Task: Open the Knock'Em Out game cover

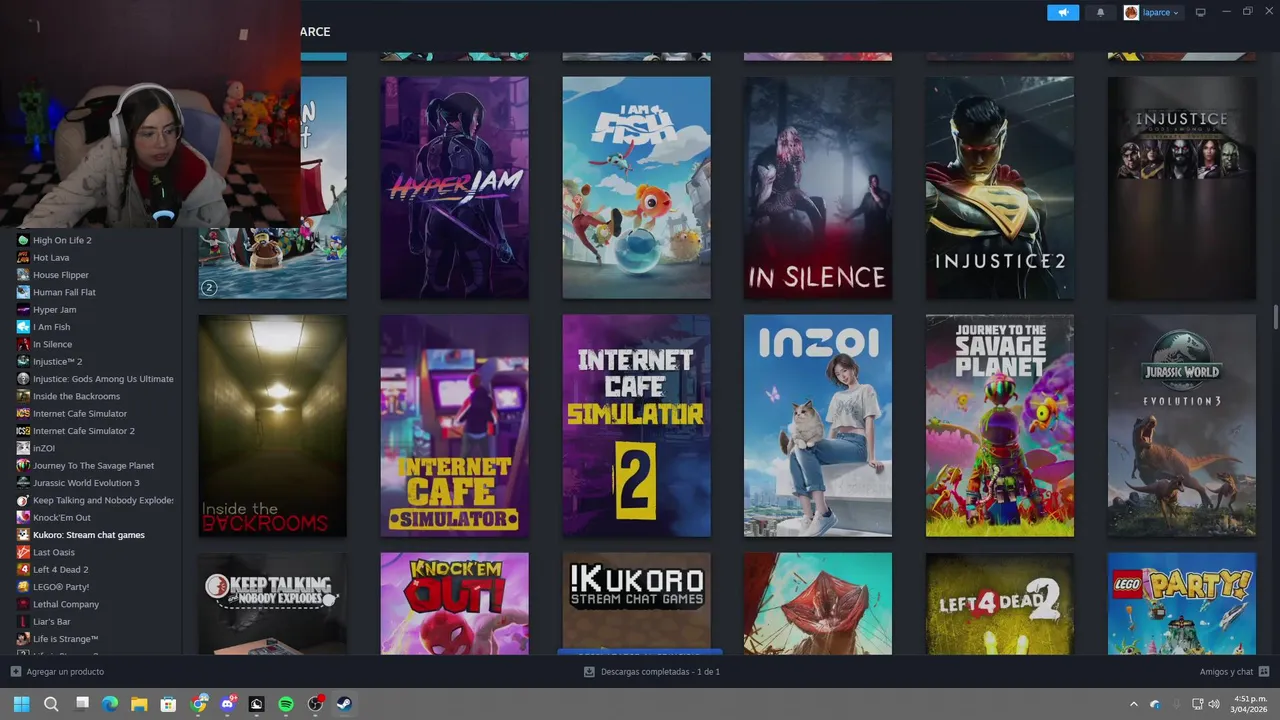Action: (454, 604)
